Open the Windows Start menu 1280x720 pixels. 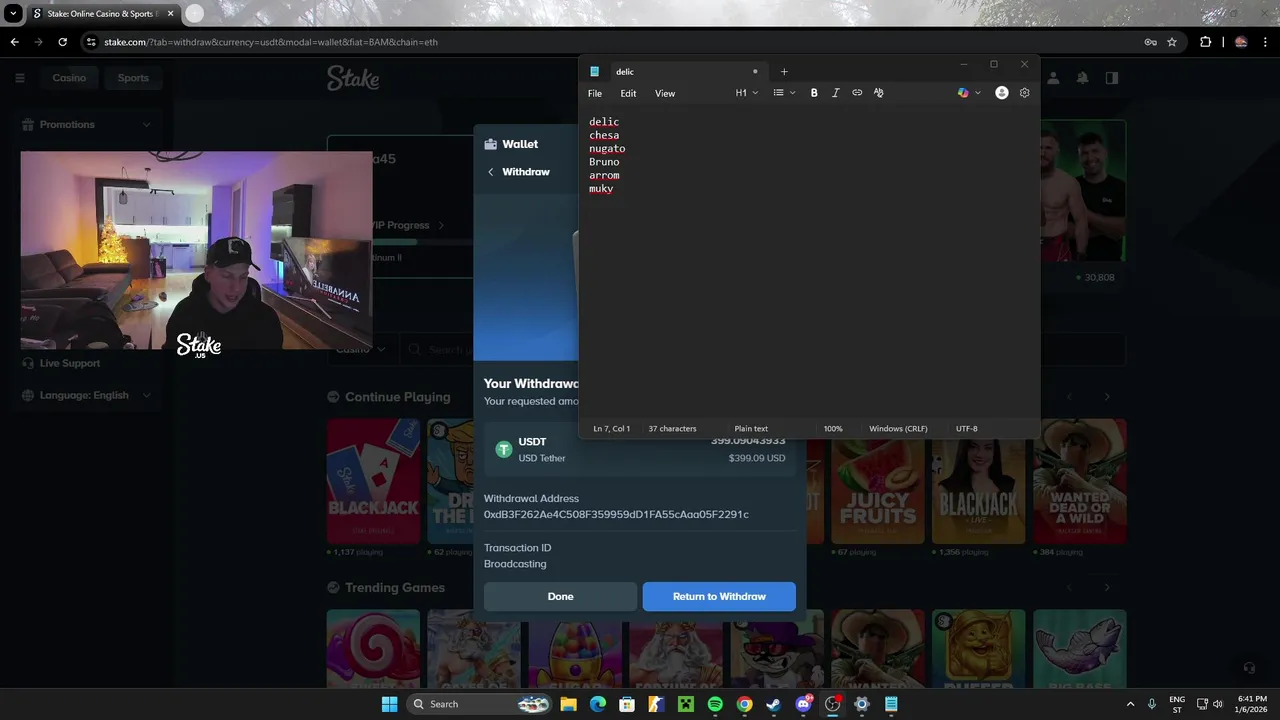389,704
